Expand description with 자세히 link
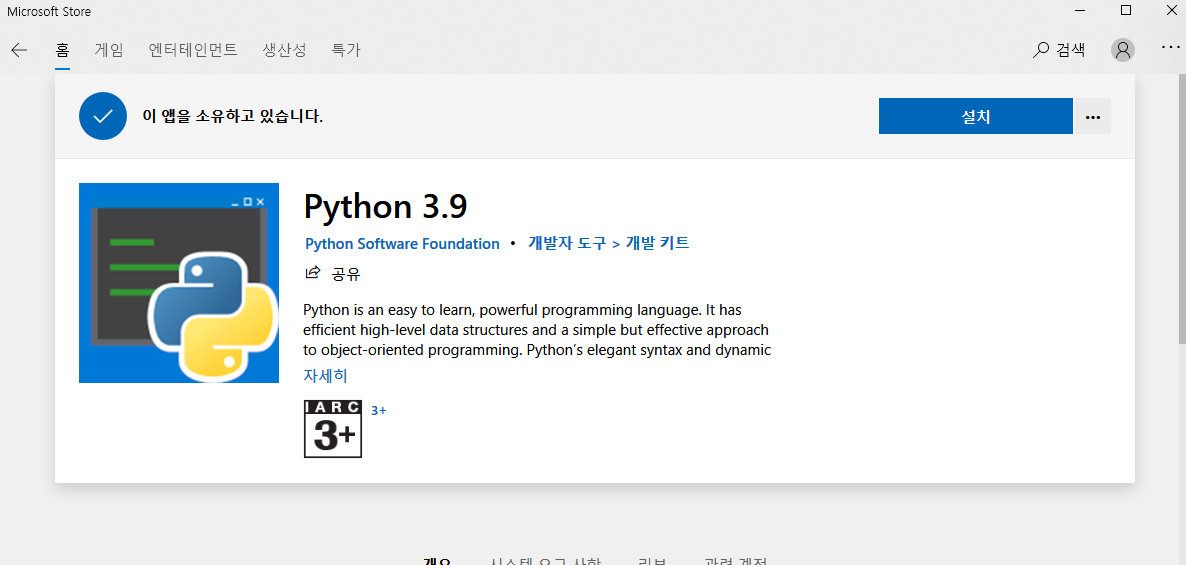 point(325,375)
